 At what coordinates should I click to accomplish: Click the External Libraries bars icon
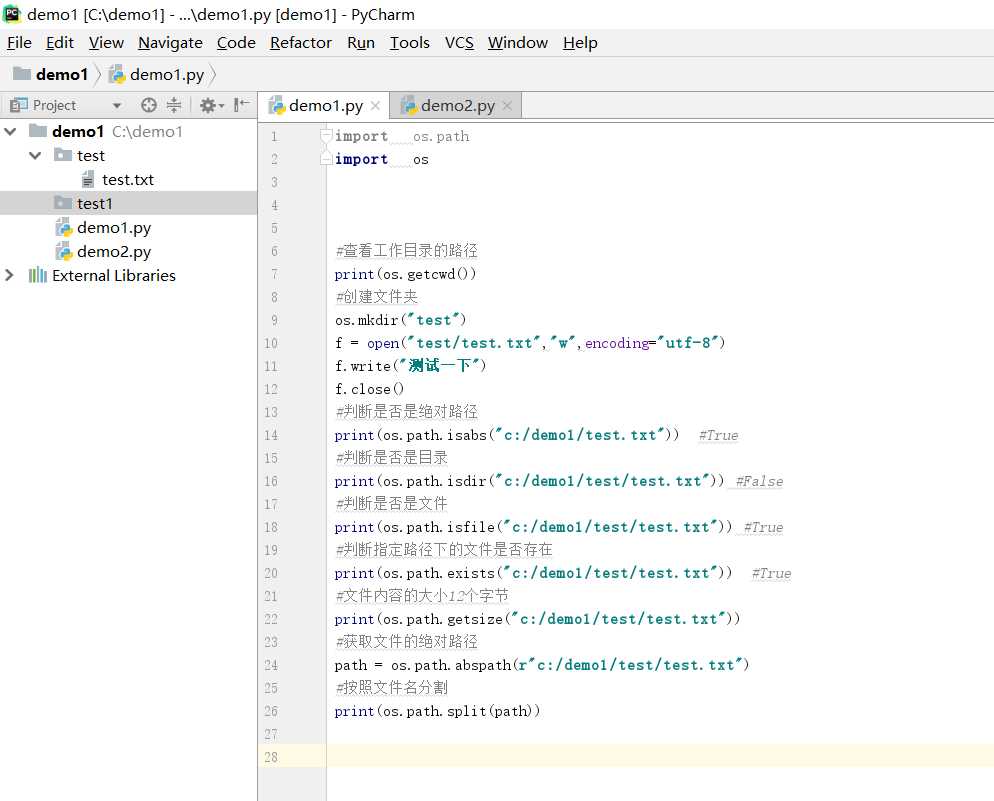coord(37,275)
